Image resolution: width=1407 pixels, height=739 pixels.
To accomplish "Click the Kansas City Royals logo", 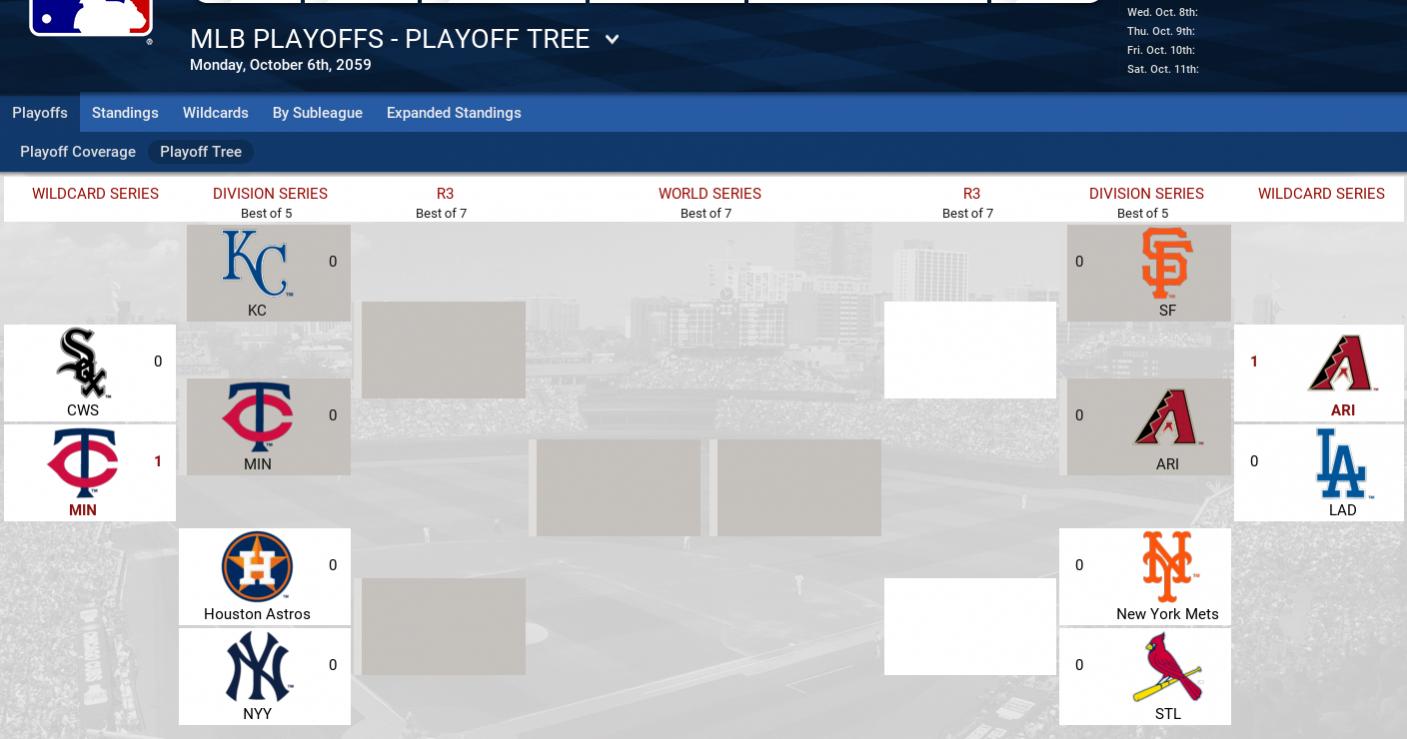I will click(257, 263).
